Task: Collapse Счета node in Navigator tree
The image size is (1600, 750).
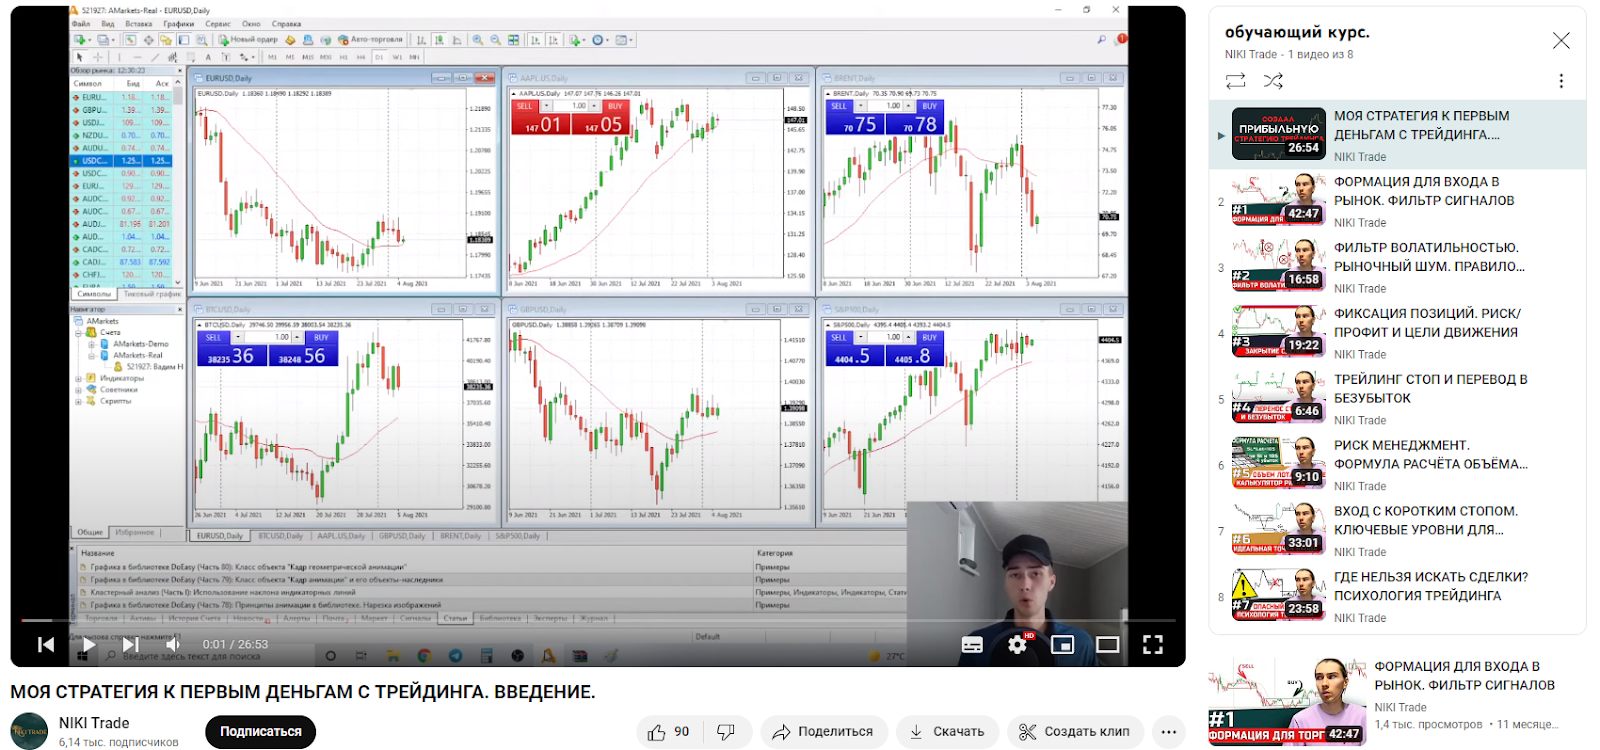Action: 79,332
